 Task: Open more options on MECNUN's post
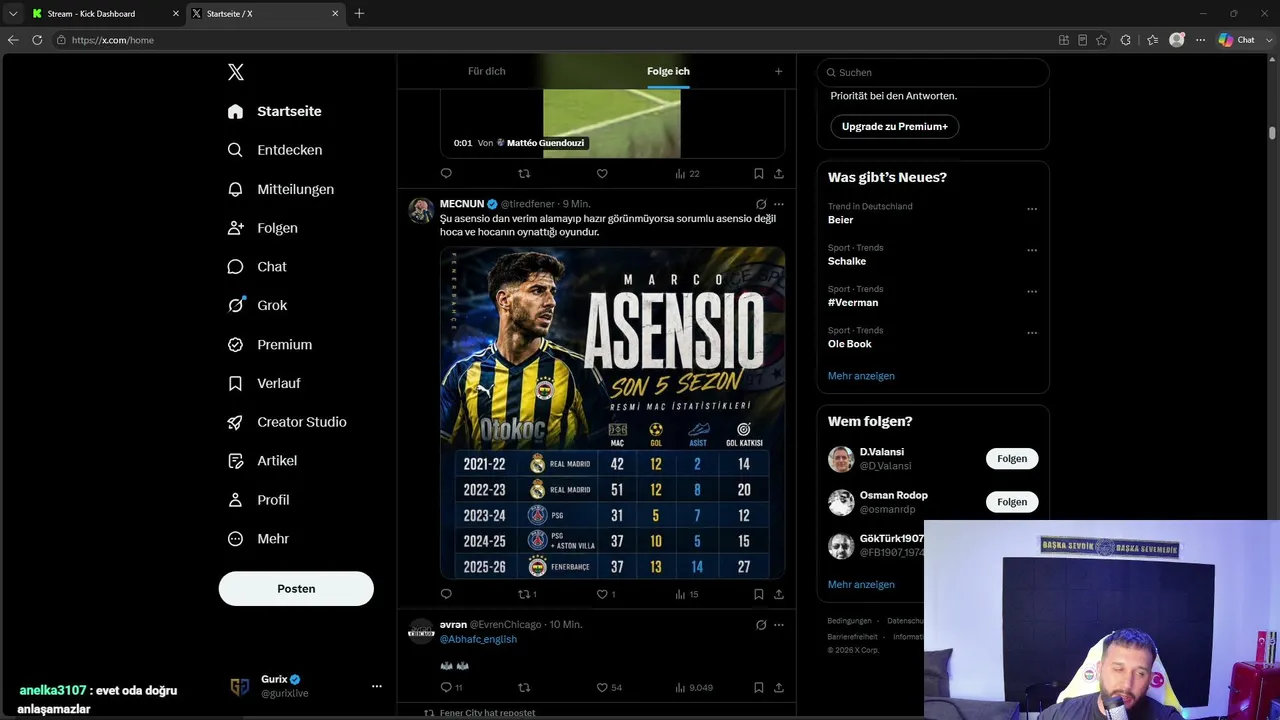[x=779, y=204]
